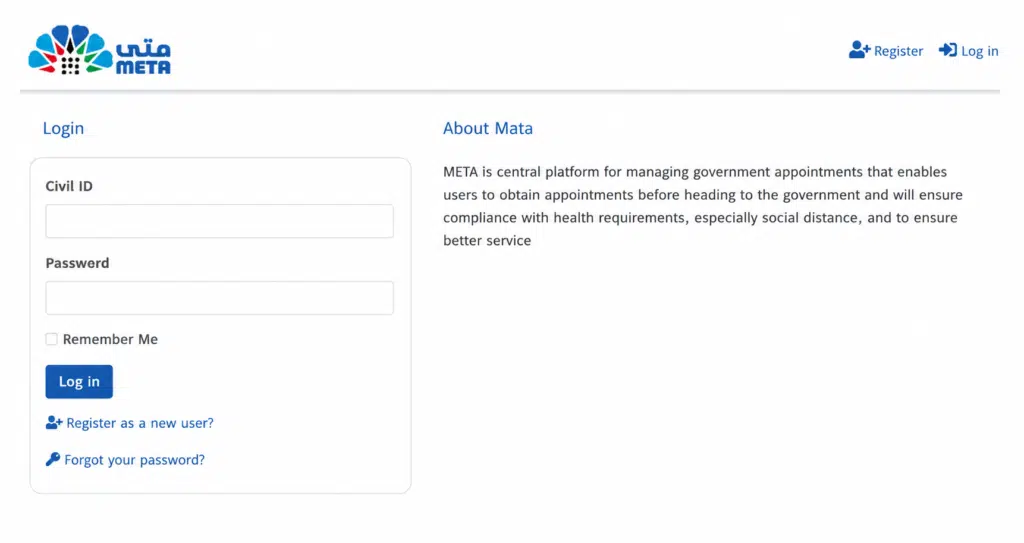1024x543 pixels.
Task: Click the 'Password' field label
Action: click(x=77, y=263)
